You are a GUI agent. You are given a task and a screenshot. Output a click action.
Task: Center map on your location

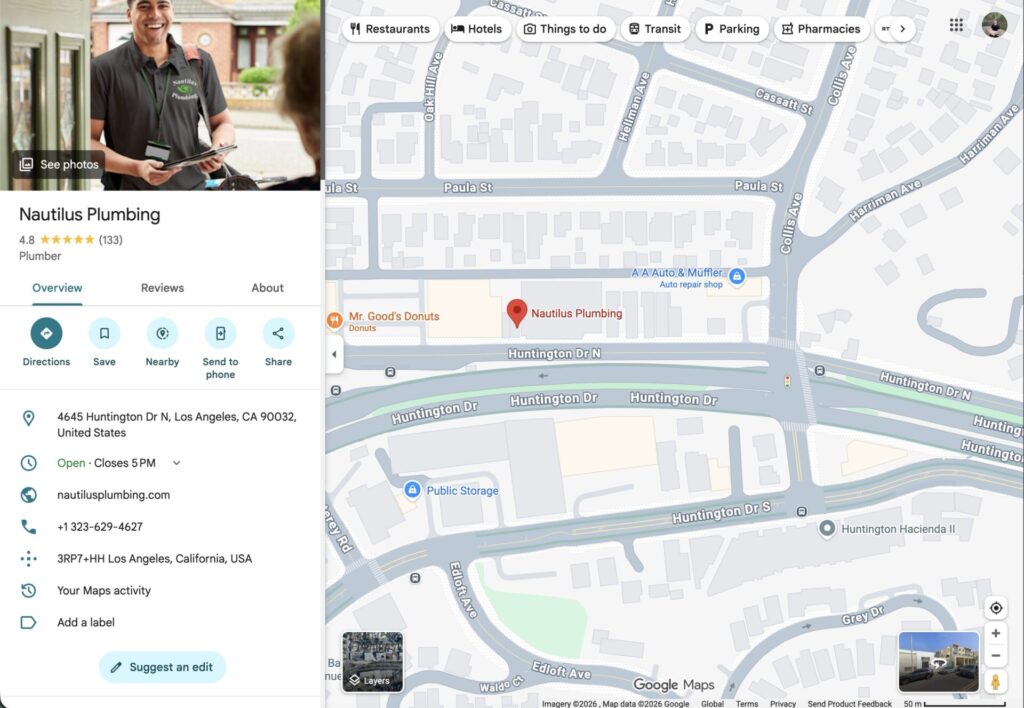[995, 608]
